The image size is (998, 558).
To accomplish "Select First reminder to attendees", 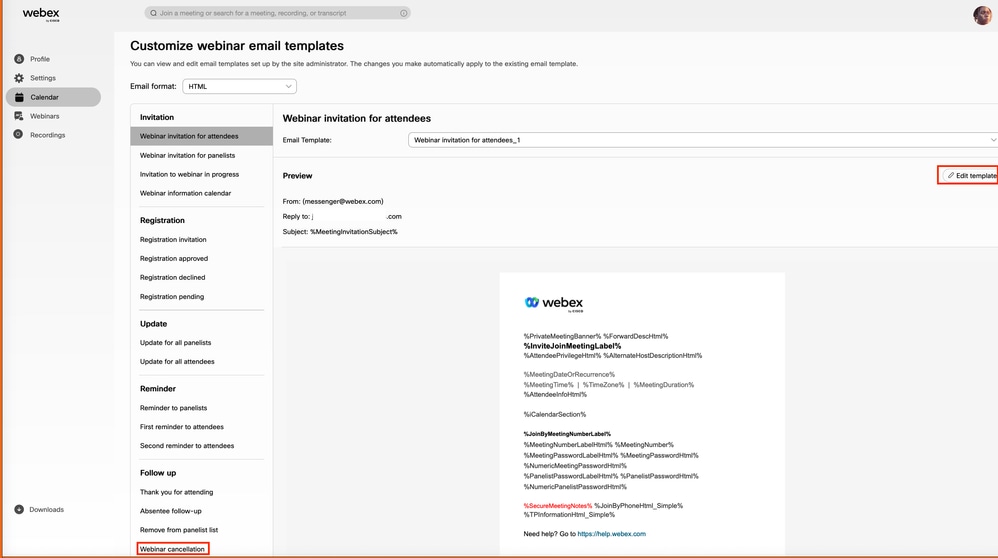I will (x=181, y=427).
